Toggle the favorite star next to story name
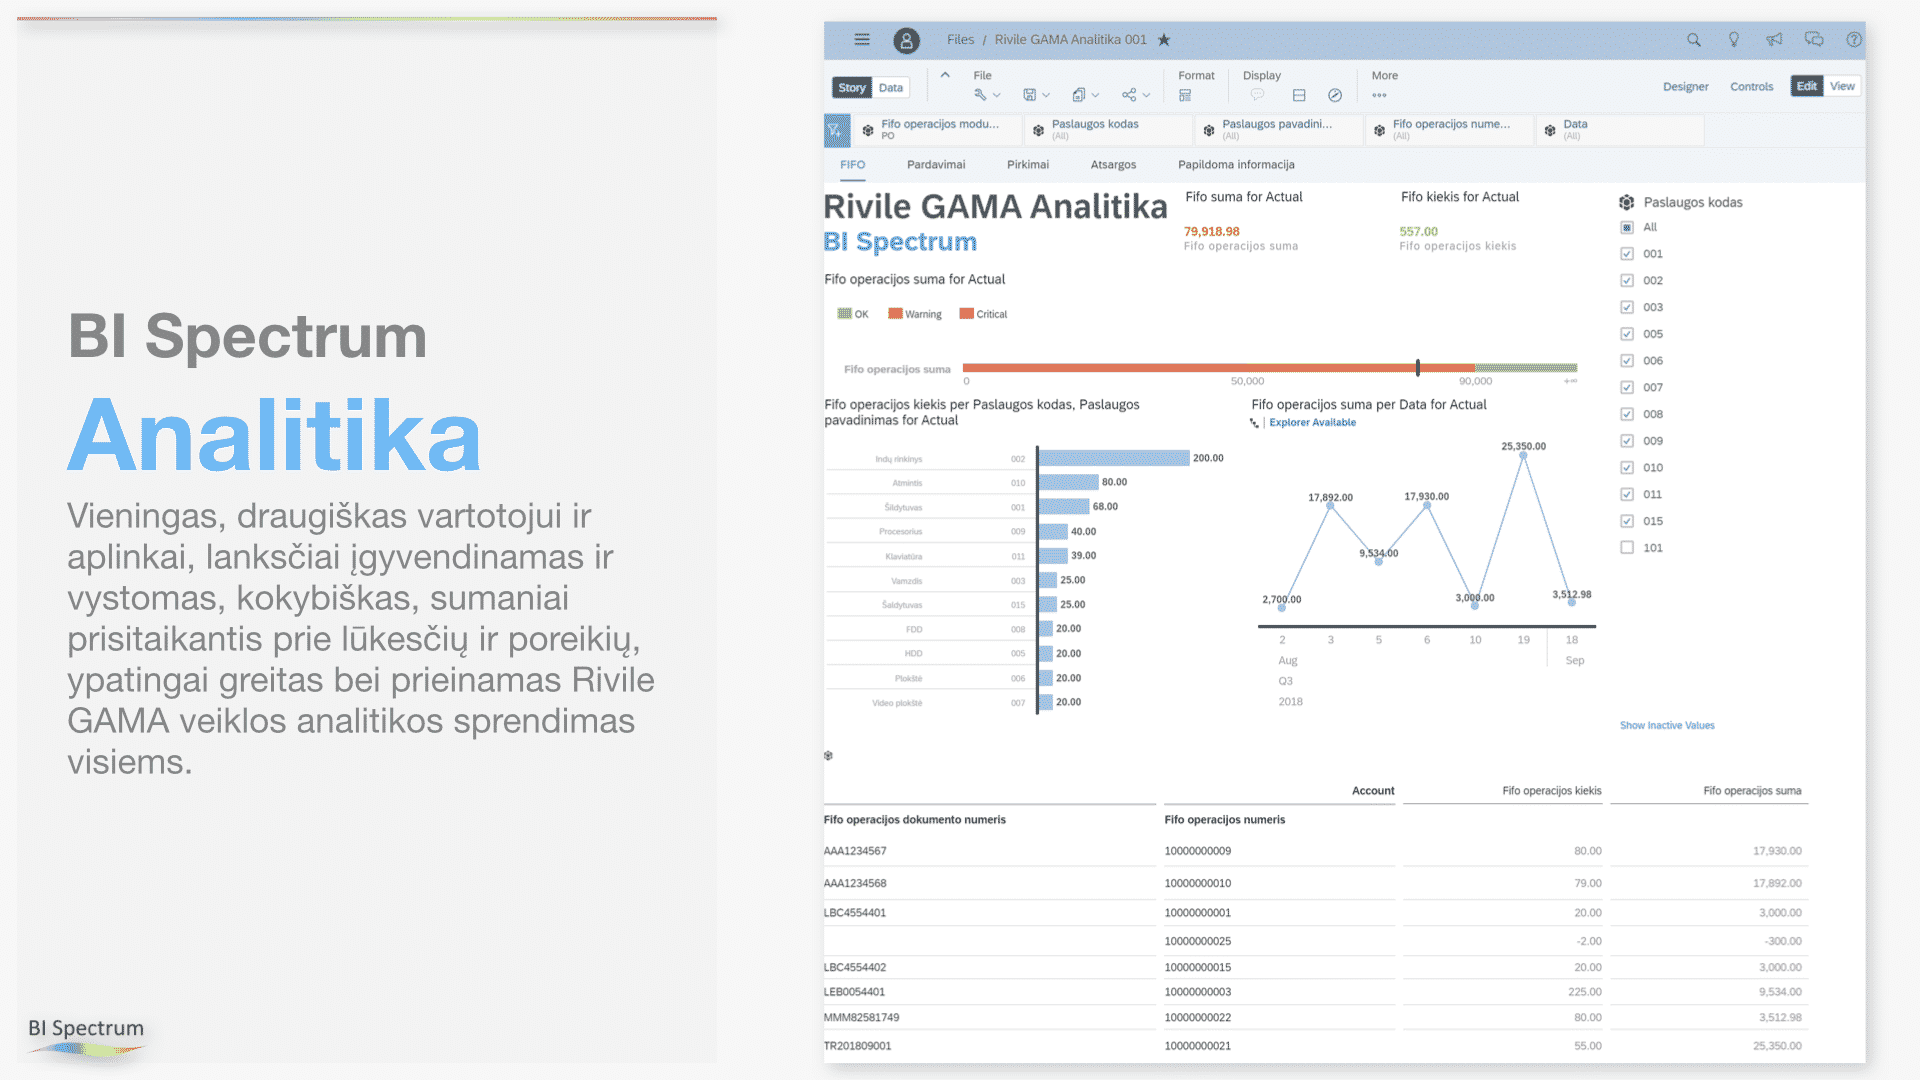 pos(1164,40)
